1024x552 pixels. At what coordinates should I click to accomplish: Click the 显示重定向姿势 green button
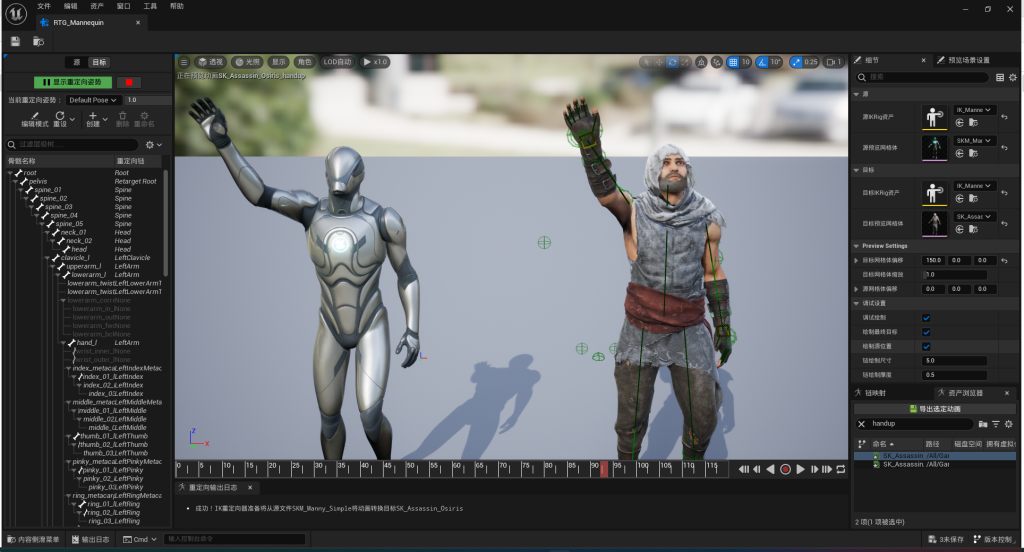tap(72, 82)
